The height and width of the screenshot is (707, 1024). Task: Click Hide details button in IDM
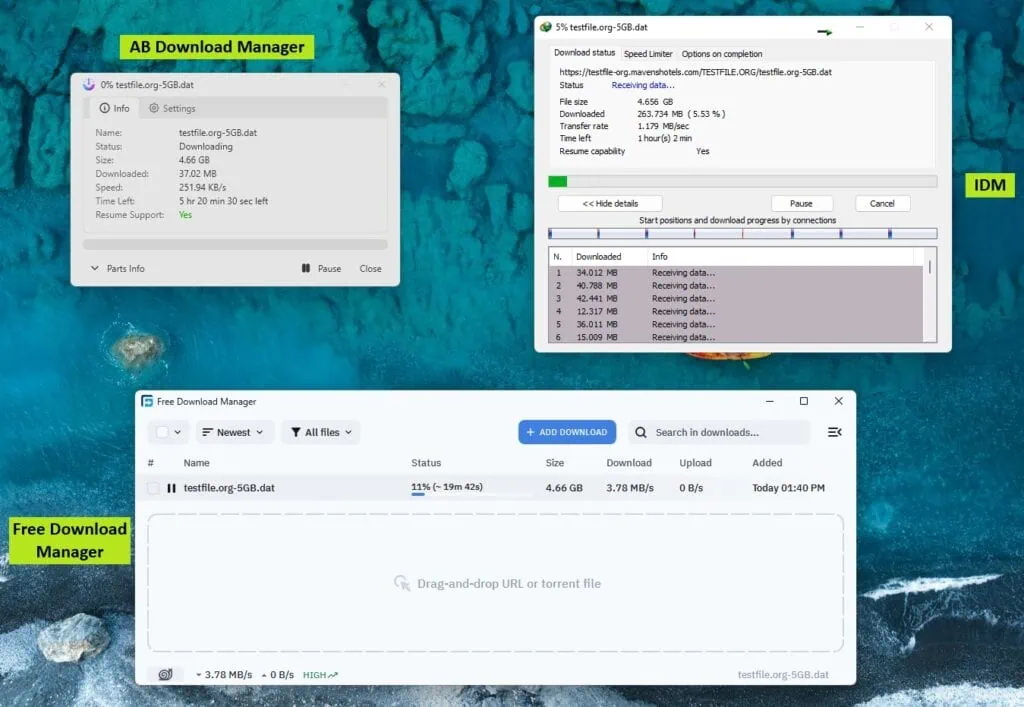click(610, 204)
